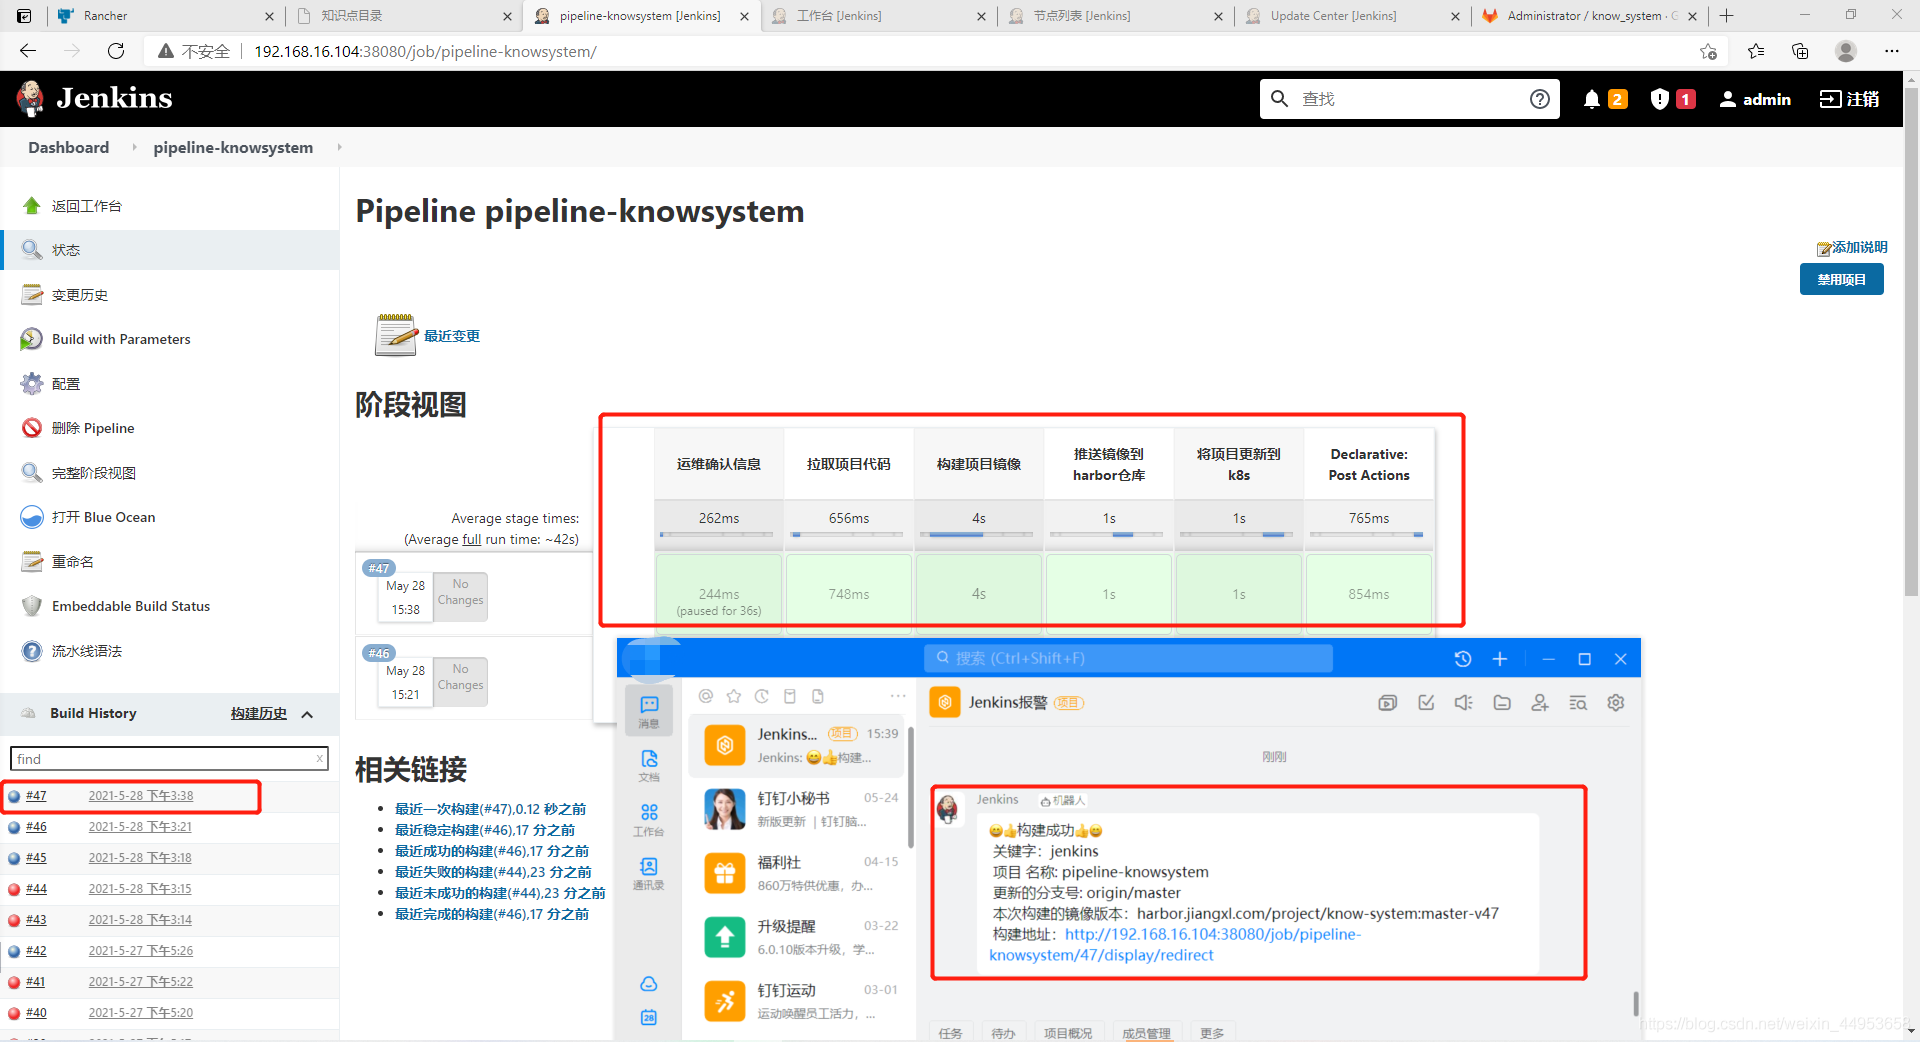Click DingTalk plus icon in title bar

click(x=1500, y=659)
